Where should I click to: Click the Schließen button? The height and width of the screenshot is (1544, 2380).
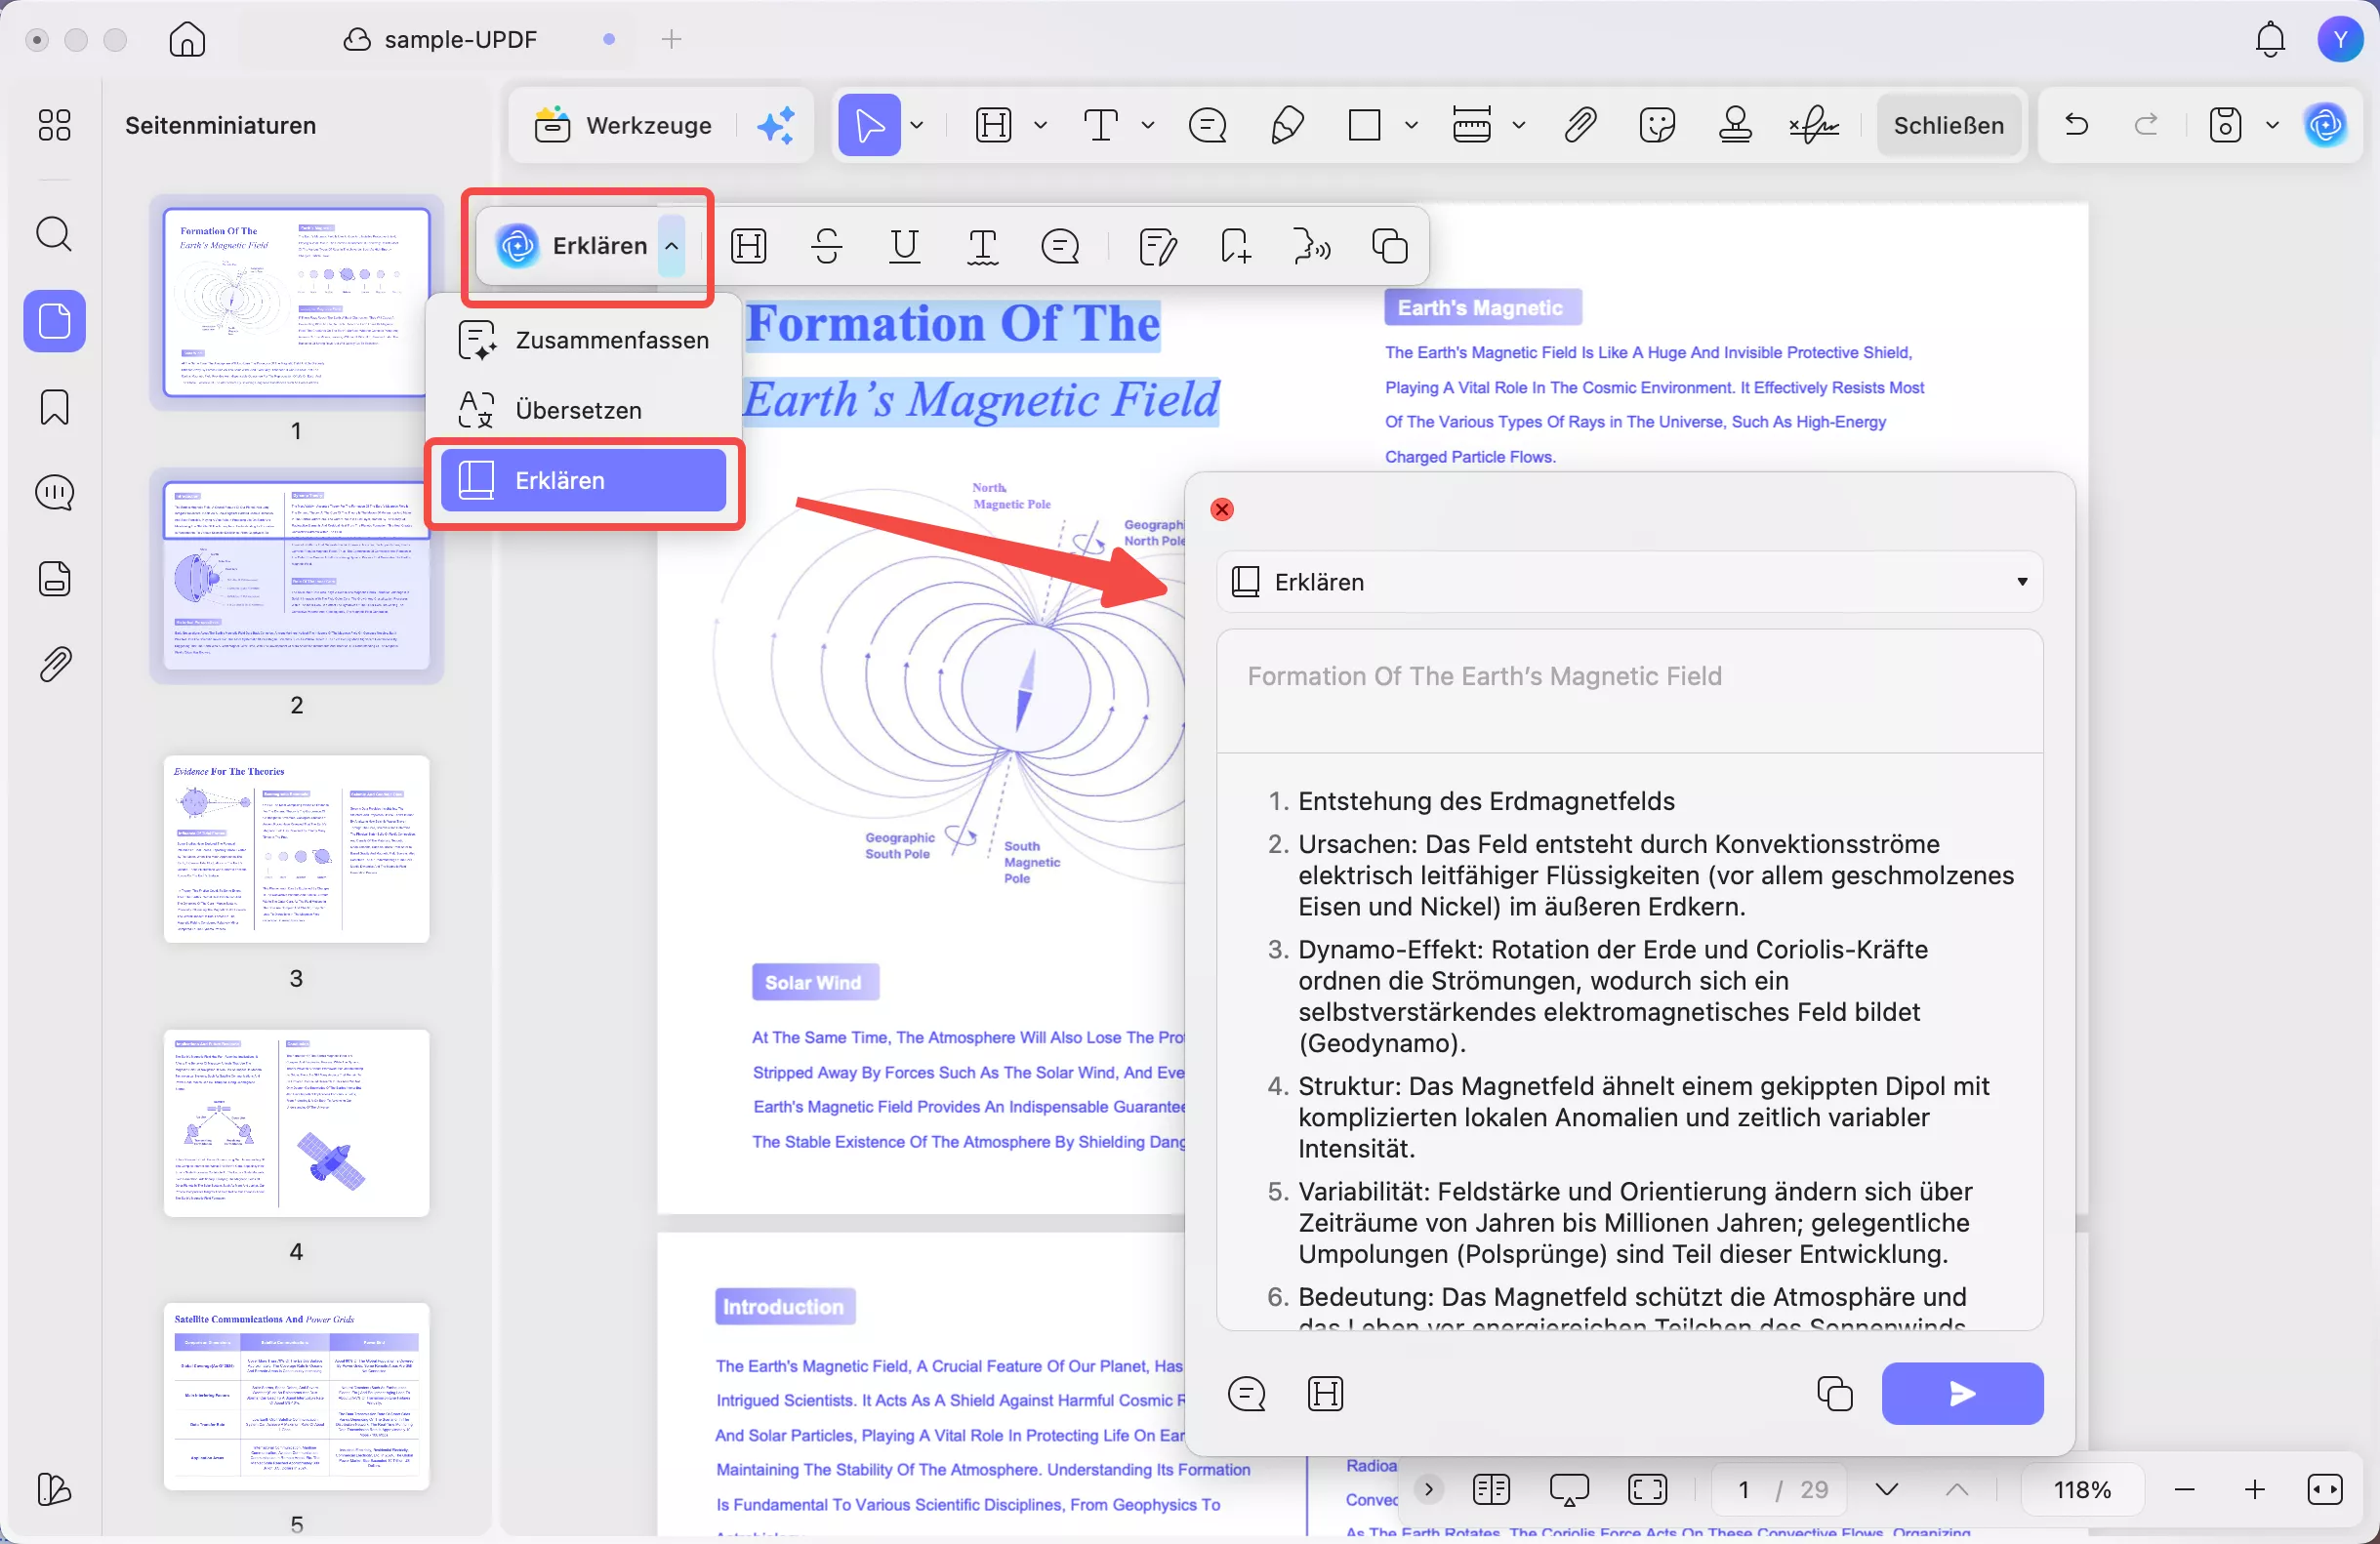tap(1949, 125)
